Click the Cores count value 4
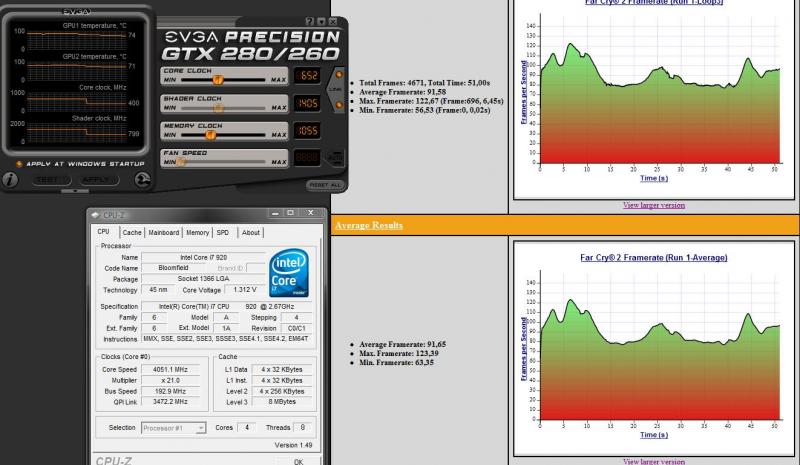 point(247,428)
